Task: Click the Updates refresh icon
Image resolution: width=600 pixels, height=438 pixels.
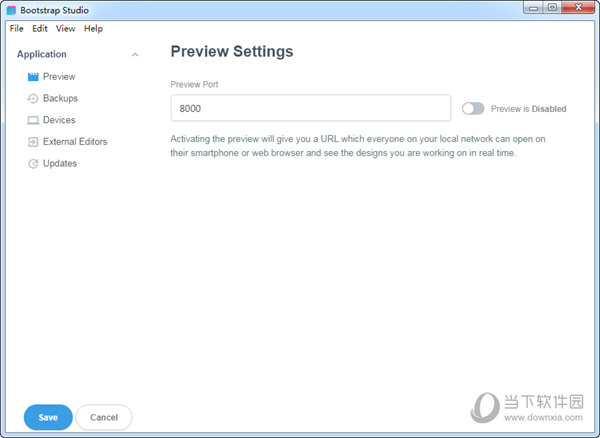Action: click(x=33, y=164)
